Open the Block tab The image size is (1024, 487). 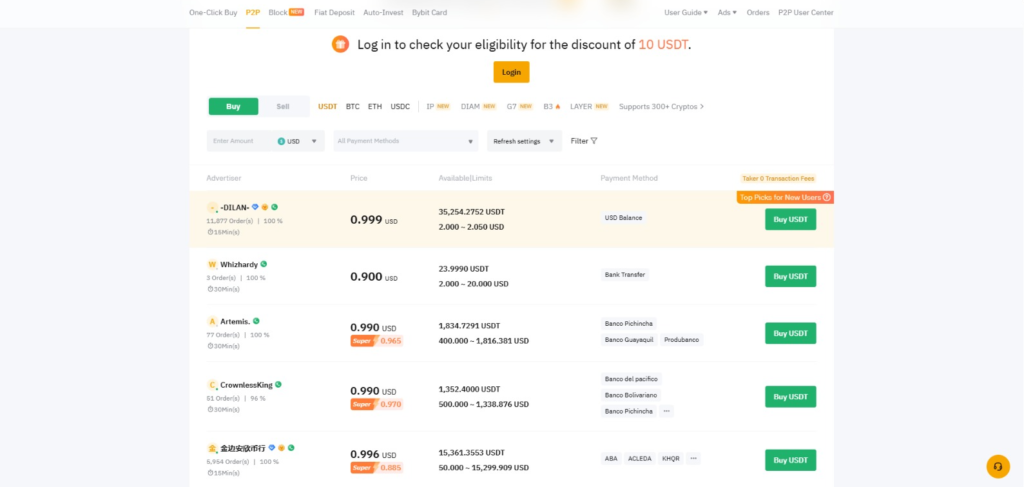click(x=286, y=12)
